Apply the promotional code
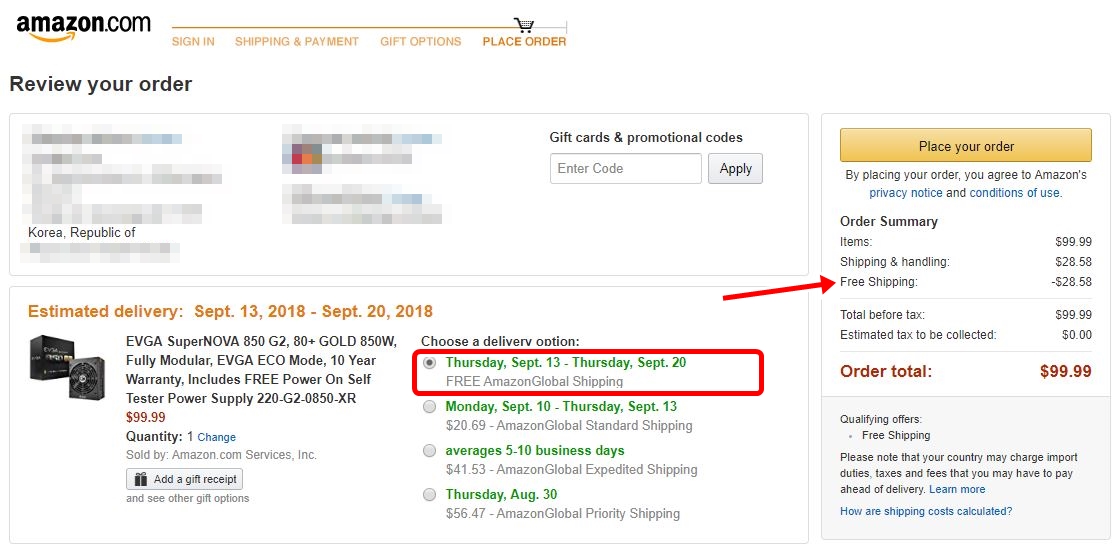Image resolution: width=1118 pixels, height=553 pixels. coord(735,169)
